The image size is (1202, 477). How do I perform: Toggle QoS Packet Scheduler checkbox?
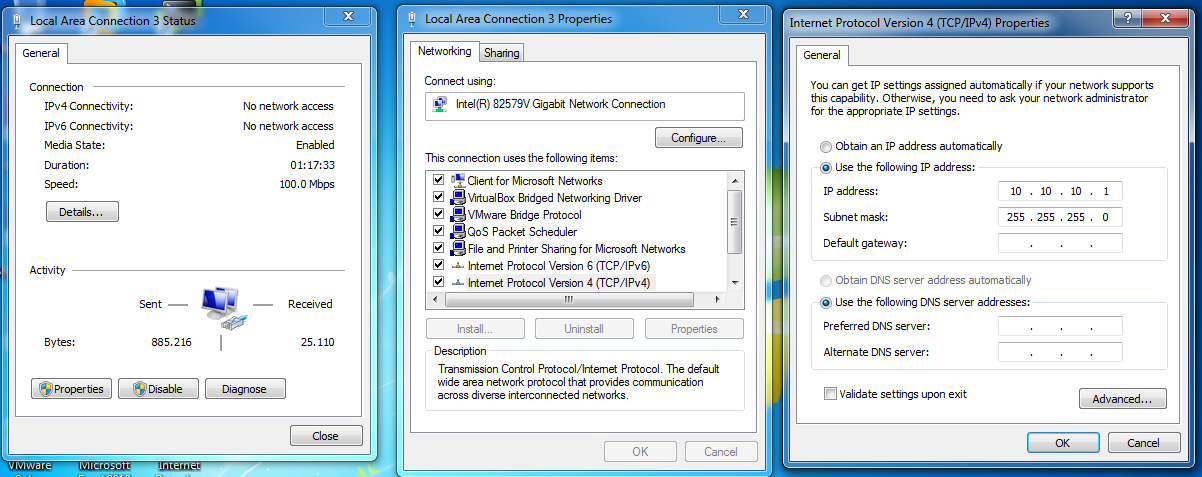pos(438,232)
